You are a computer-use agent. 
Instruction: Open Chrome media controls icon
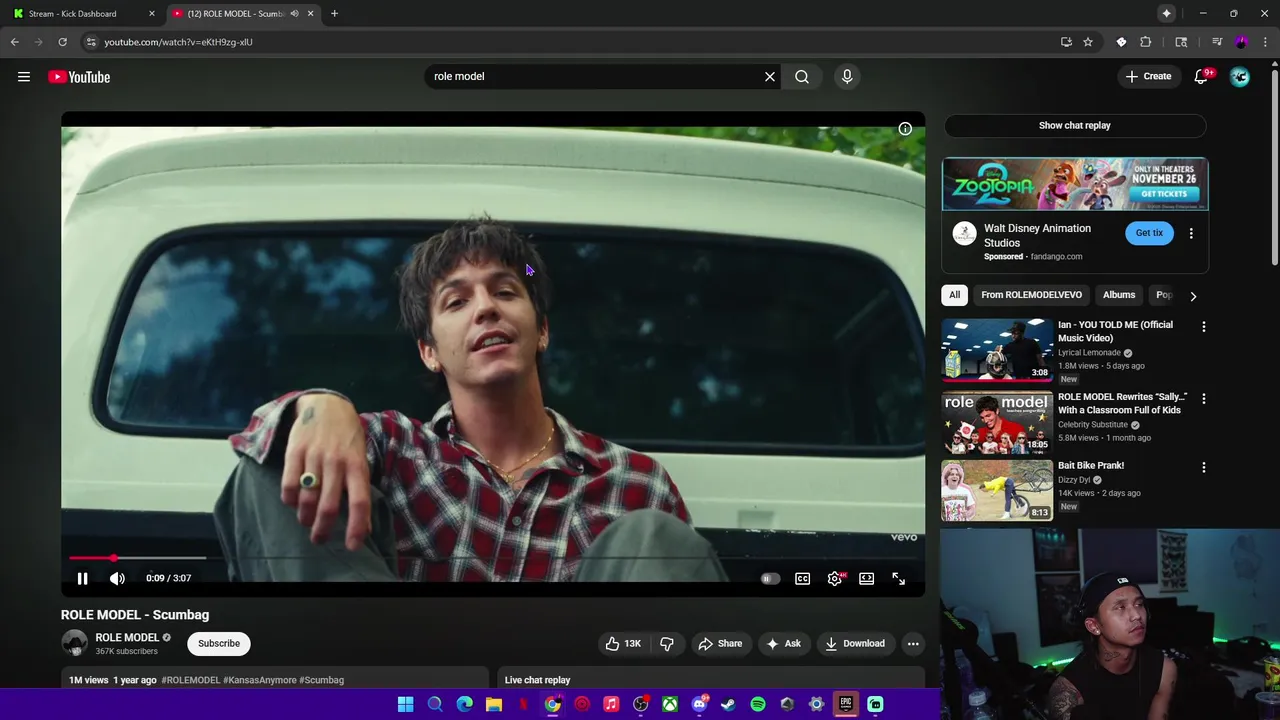click(x=1217, y=42)
